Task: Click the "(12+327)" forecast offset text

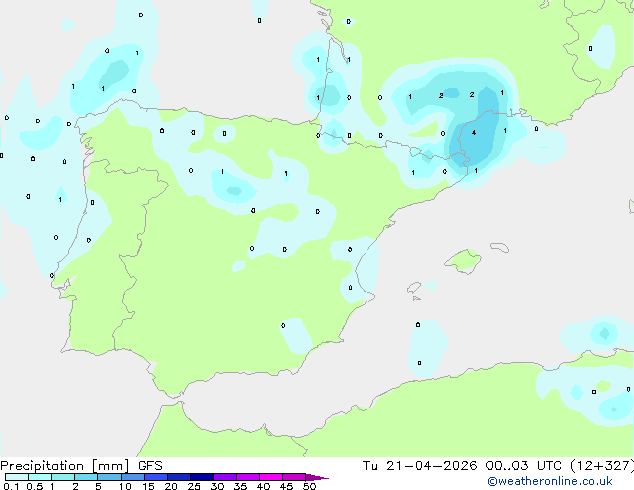Action: click(602, 466)
